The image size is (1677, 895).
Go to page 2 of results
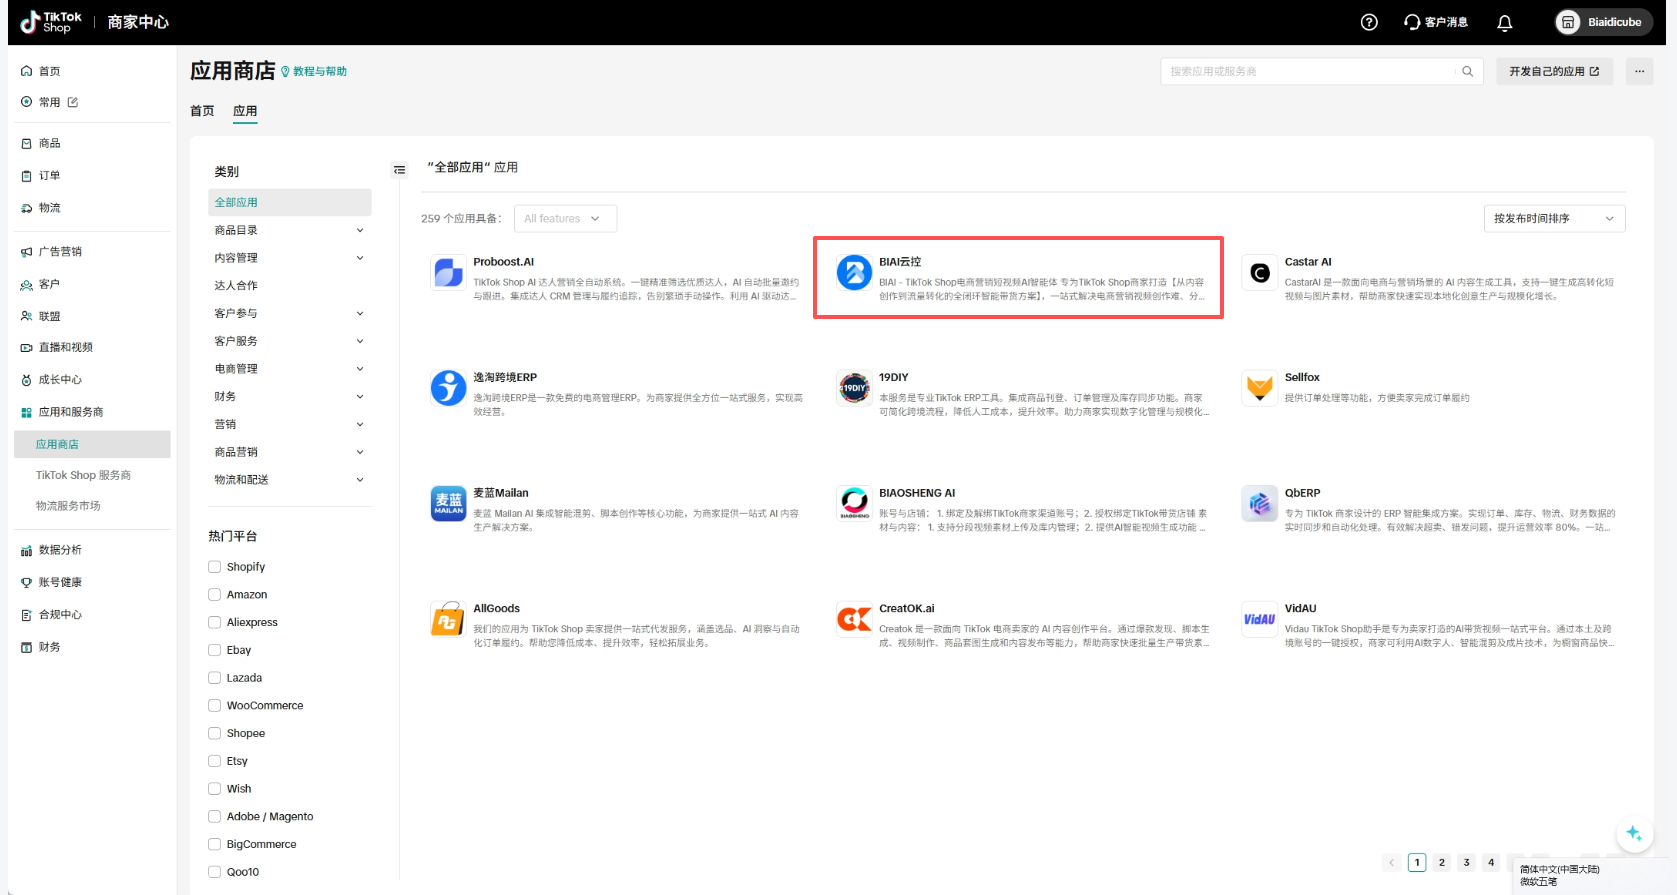(x=1441, y=862)
